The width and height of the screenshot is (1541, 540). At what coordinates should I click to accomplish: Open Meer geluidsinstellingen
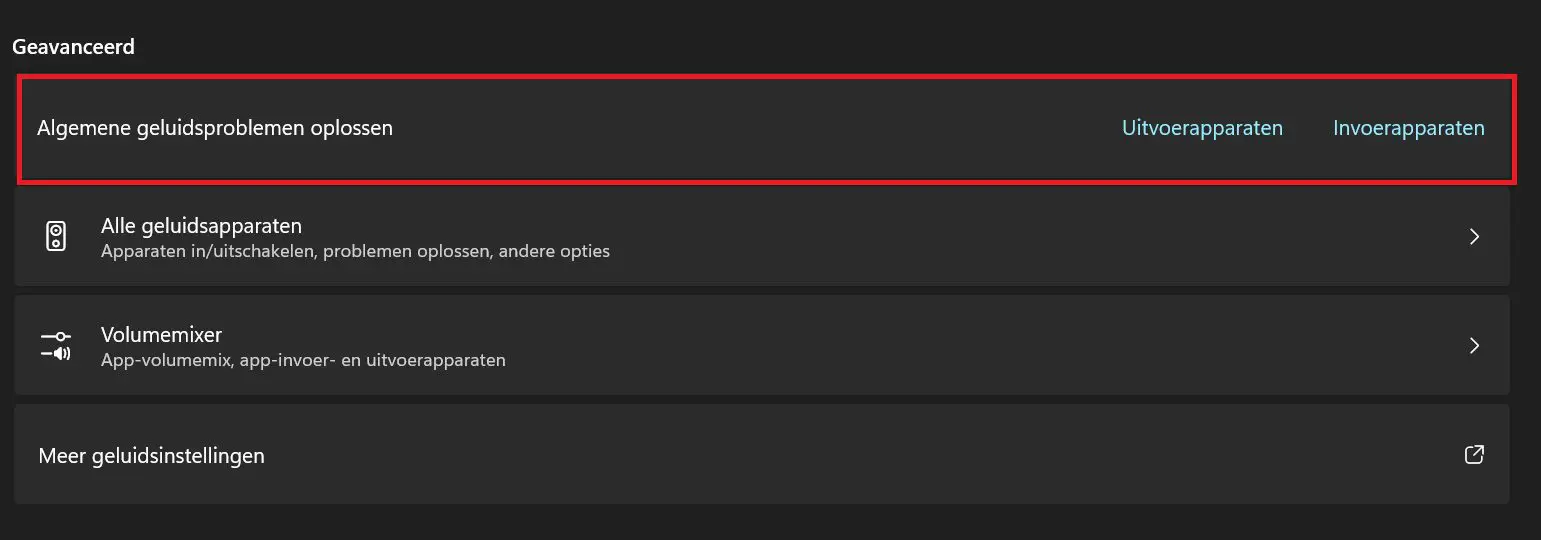pos(151,456)
